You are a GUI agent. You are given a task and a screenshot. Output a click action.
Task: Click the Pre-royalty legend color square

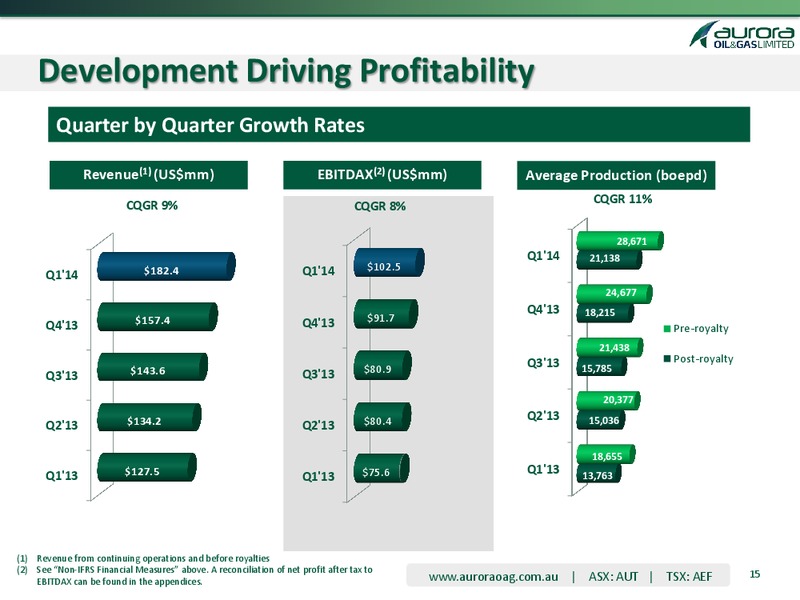(x=667, y=329)
